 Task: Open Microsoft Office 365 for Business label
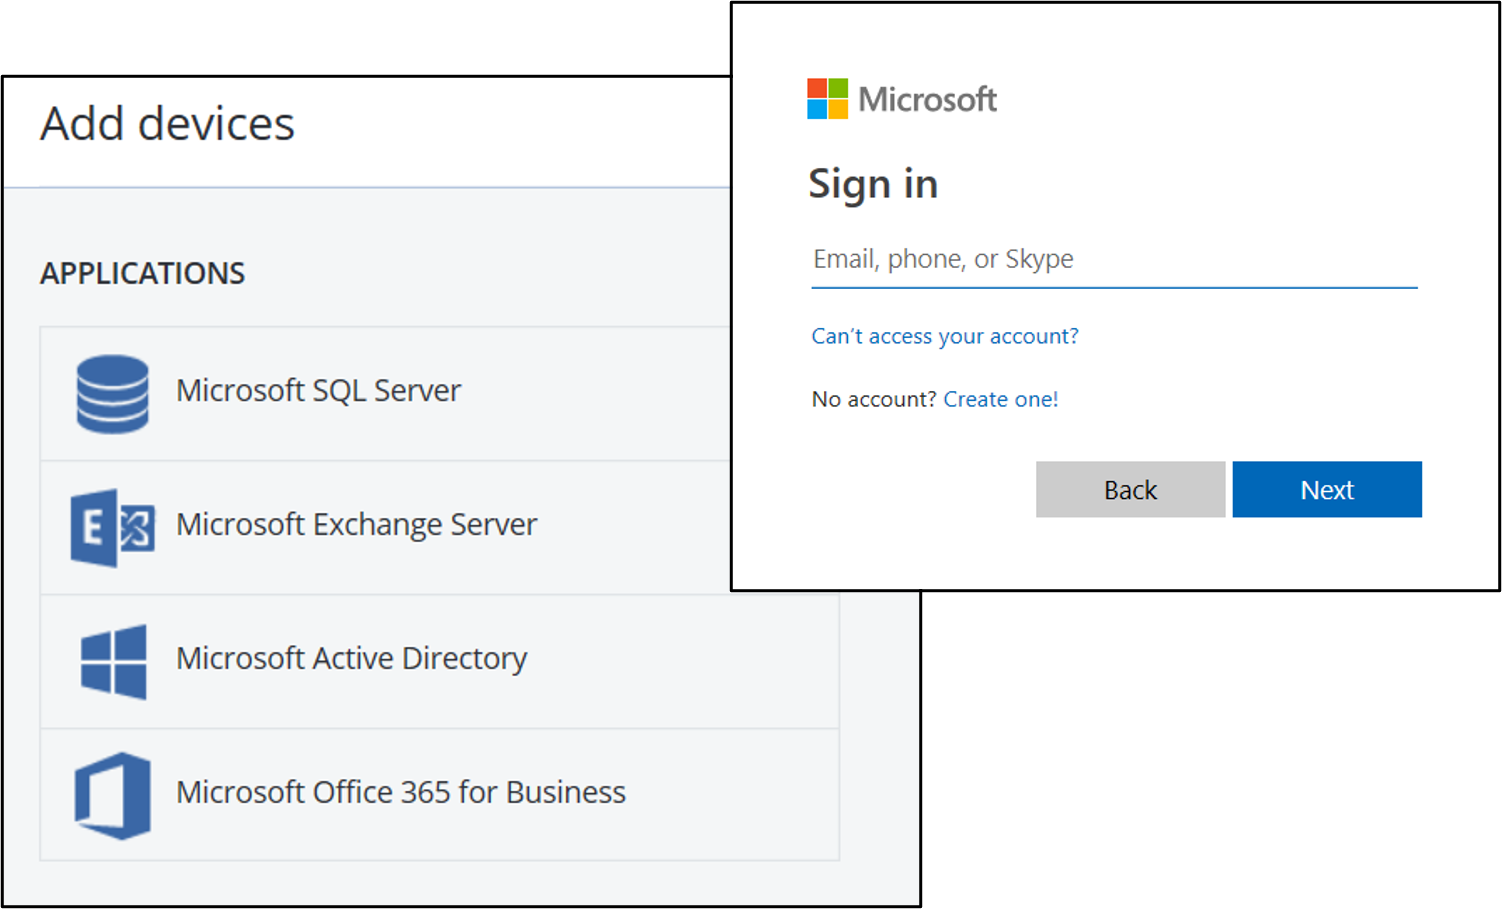tap(400, 792)
